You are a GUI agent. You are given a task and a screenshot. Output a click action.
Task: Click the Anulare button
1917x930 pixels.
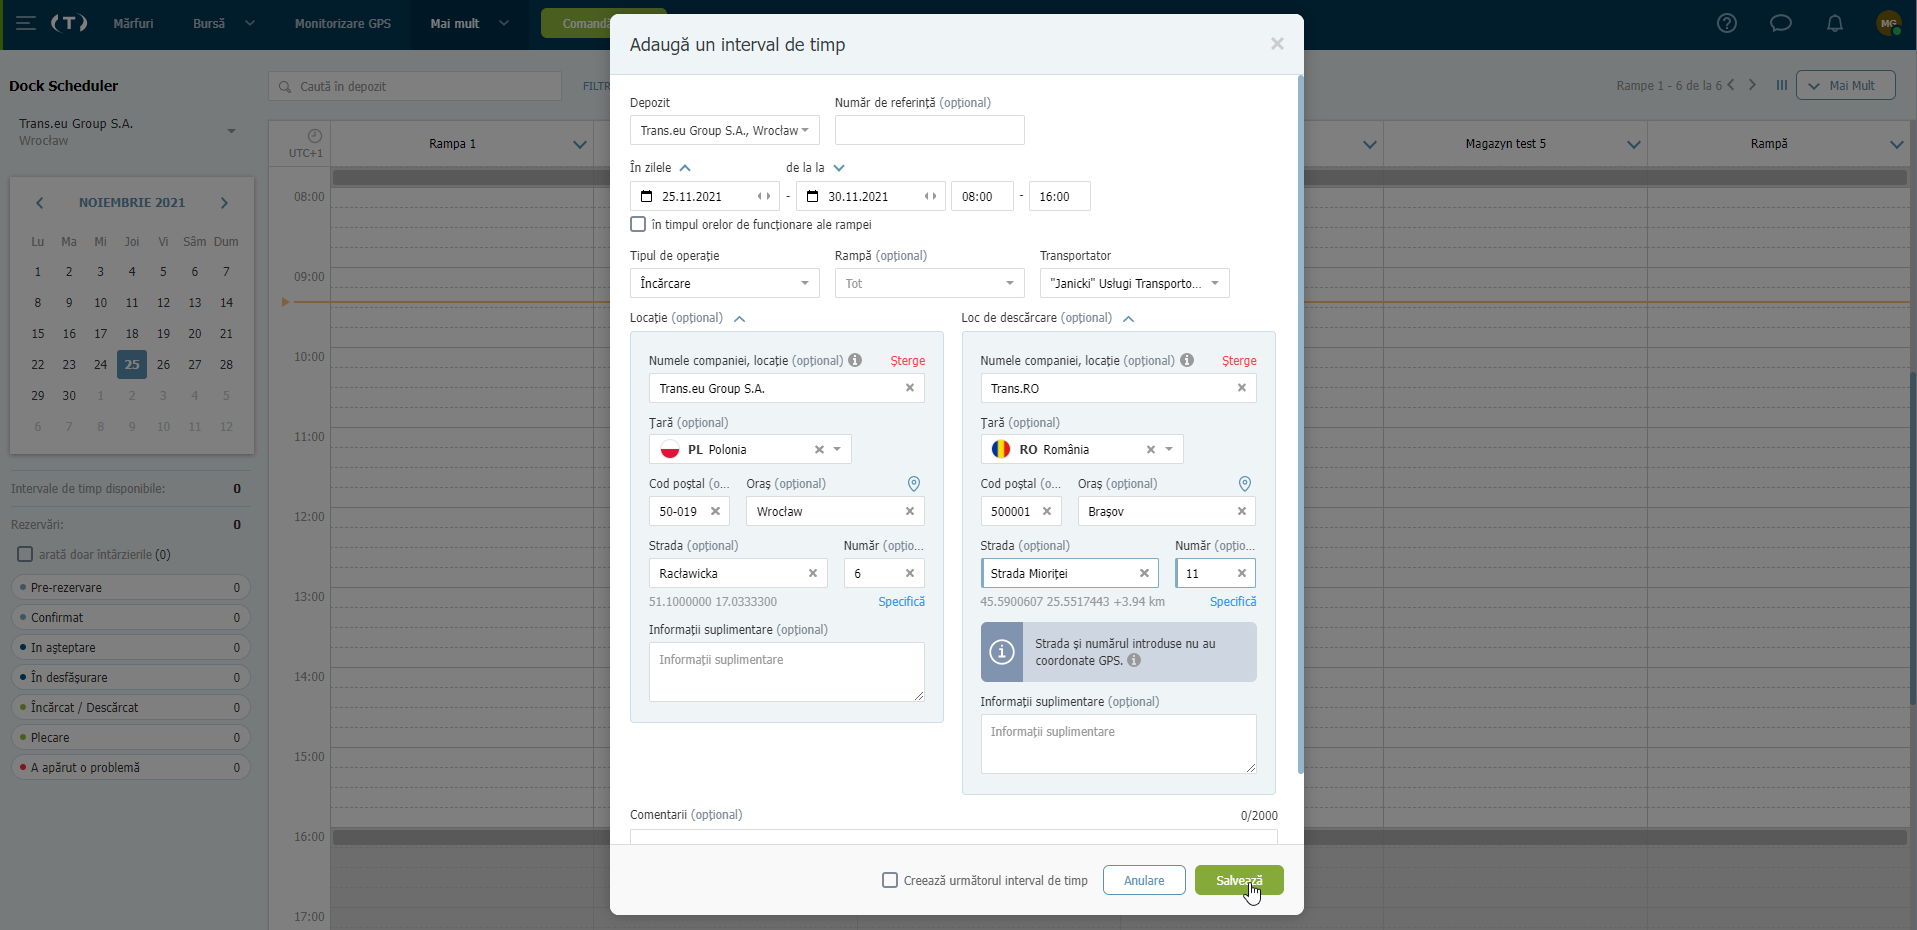tap(1144, 880)
